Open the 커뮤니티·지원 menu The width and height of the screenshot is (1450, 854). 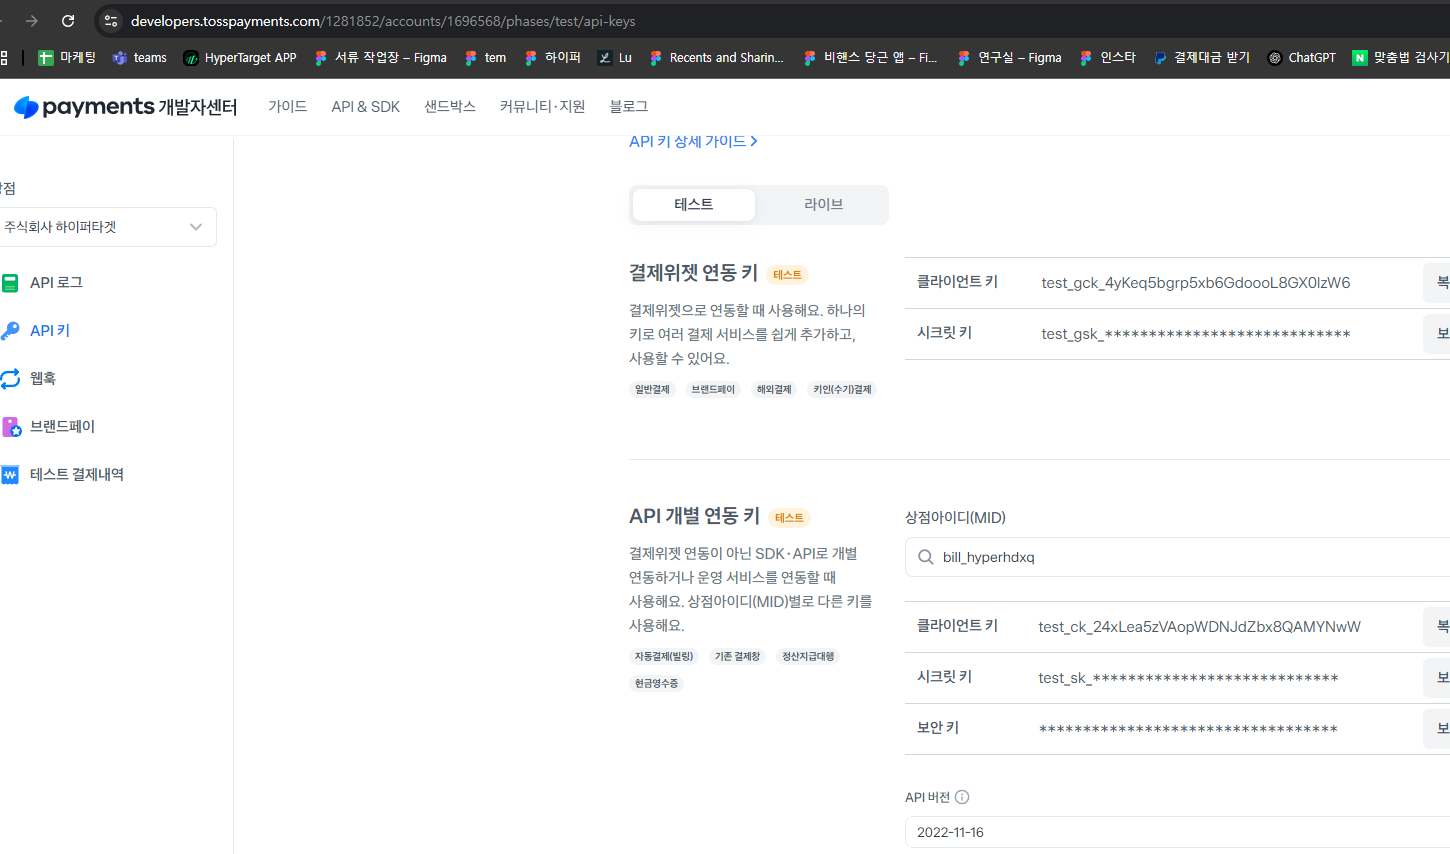click(x=542, y=106)
